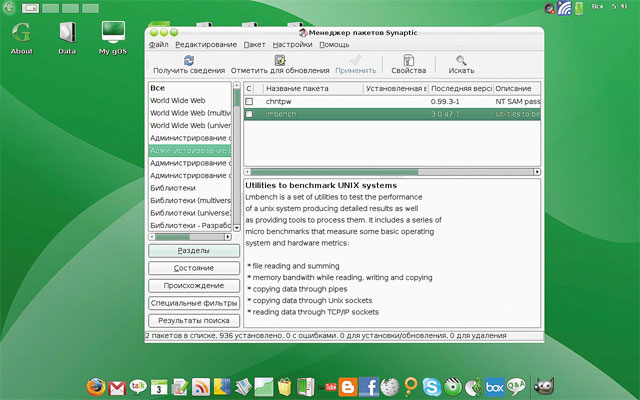Launch Skype from the dock

431,387
